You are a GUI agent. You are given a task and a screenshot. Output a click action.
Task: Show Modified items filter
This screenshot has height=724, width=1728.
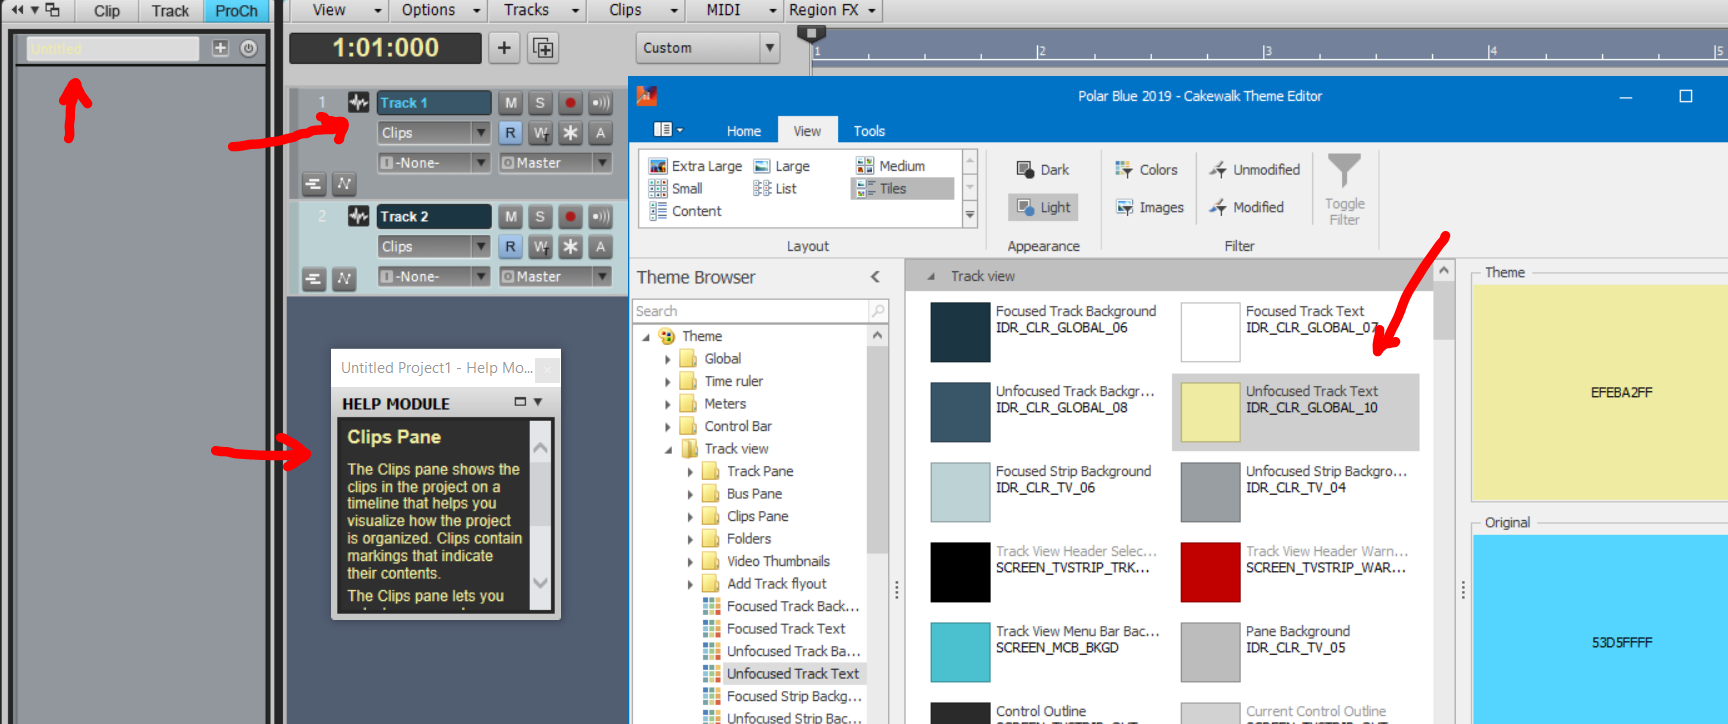tap(1247, 207)
